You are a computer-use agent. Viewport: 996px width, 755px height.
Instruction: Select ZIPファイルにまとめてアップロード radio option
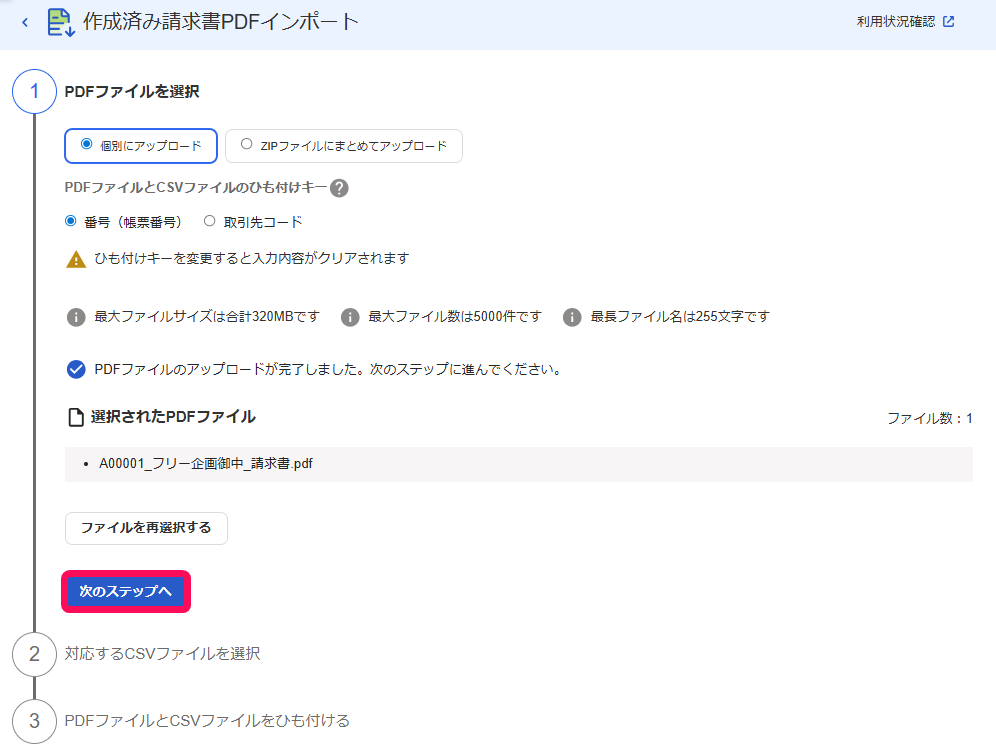pyautogui.click(x=344, y=145)
